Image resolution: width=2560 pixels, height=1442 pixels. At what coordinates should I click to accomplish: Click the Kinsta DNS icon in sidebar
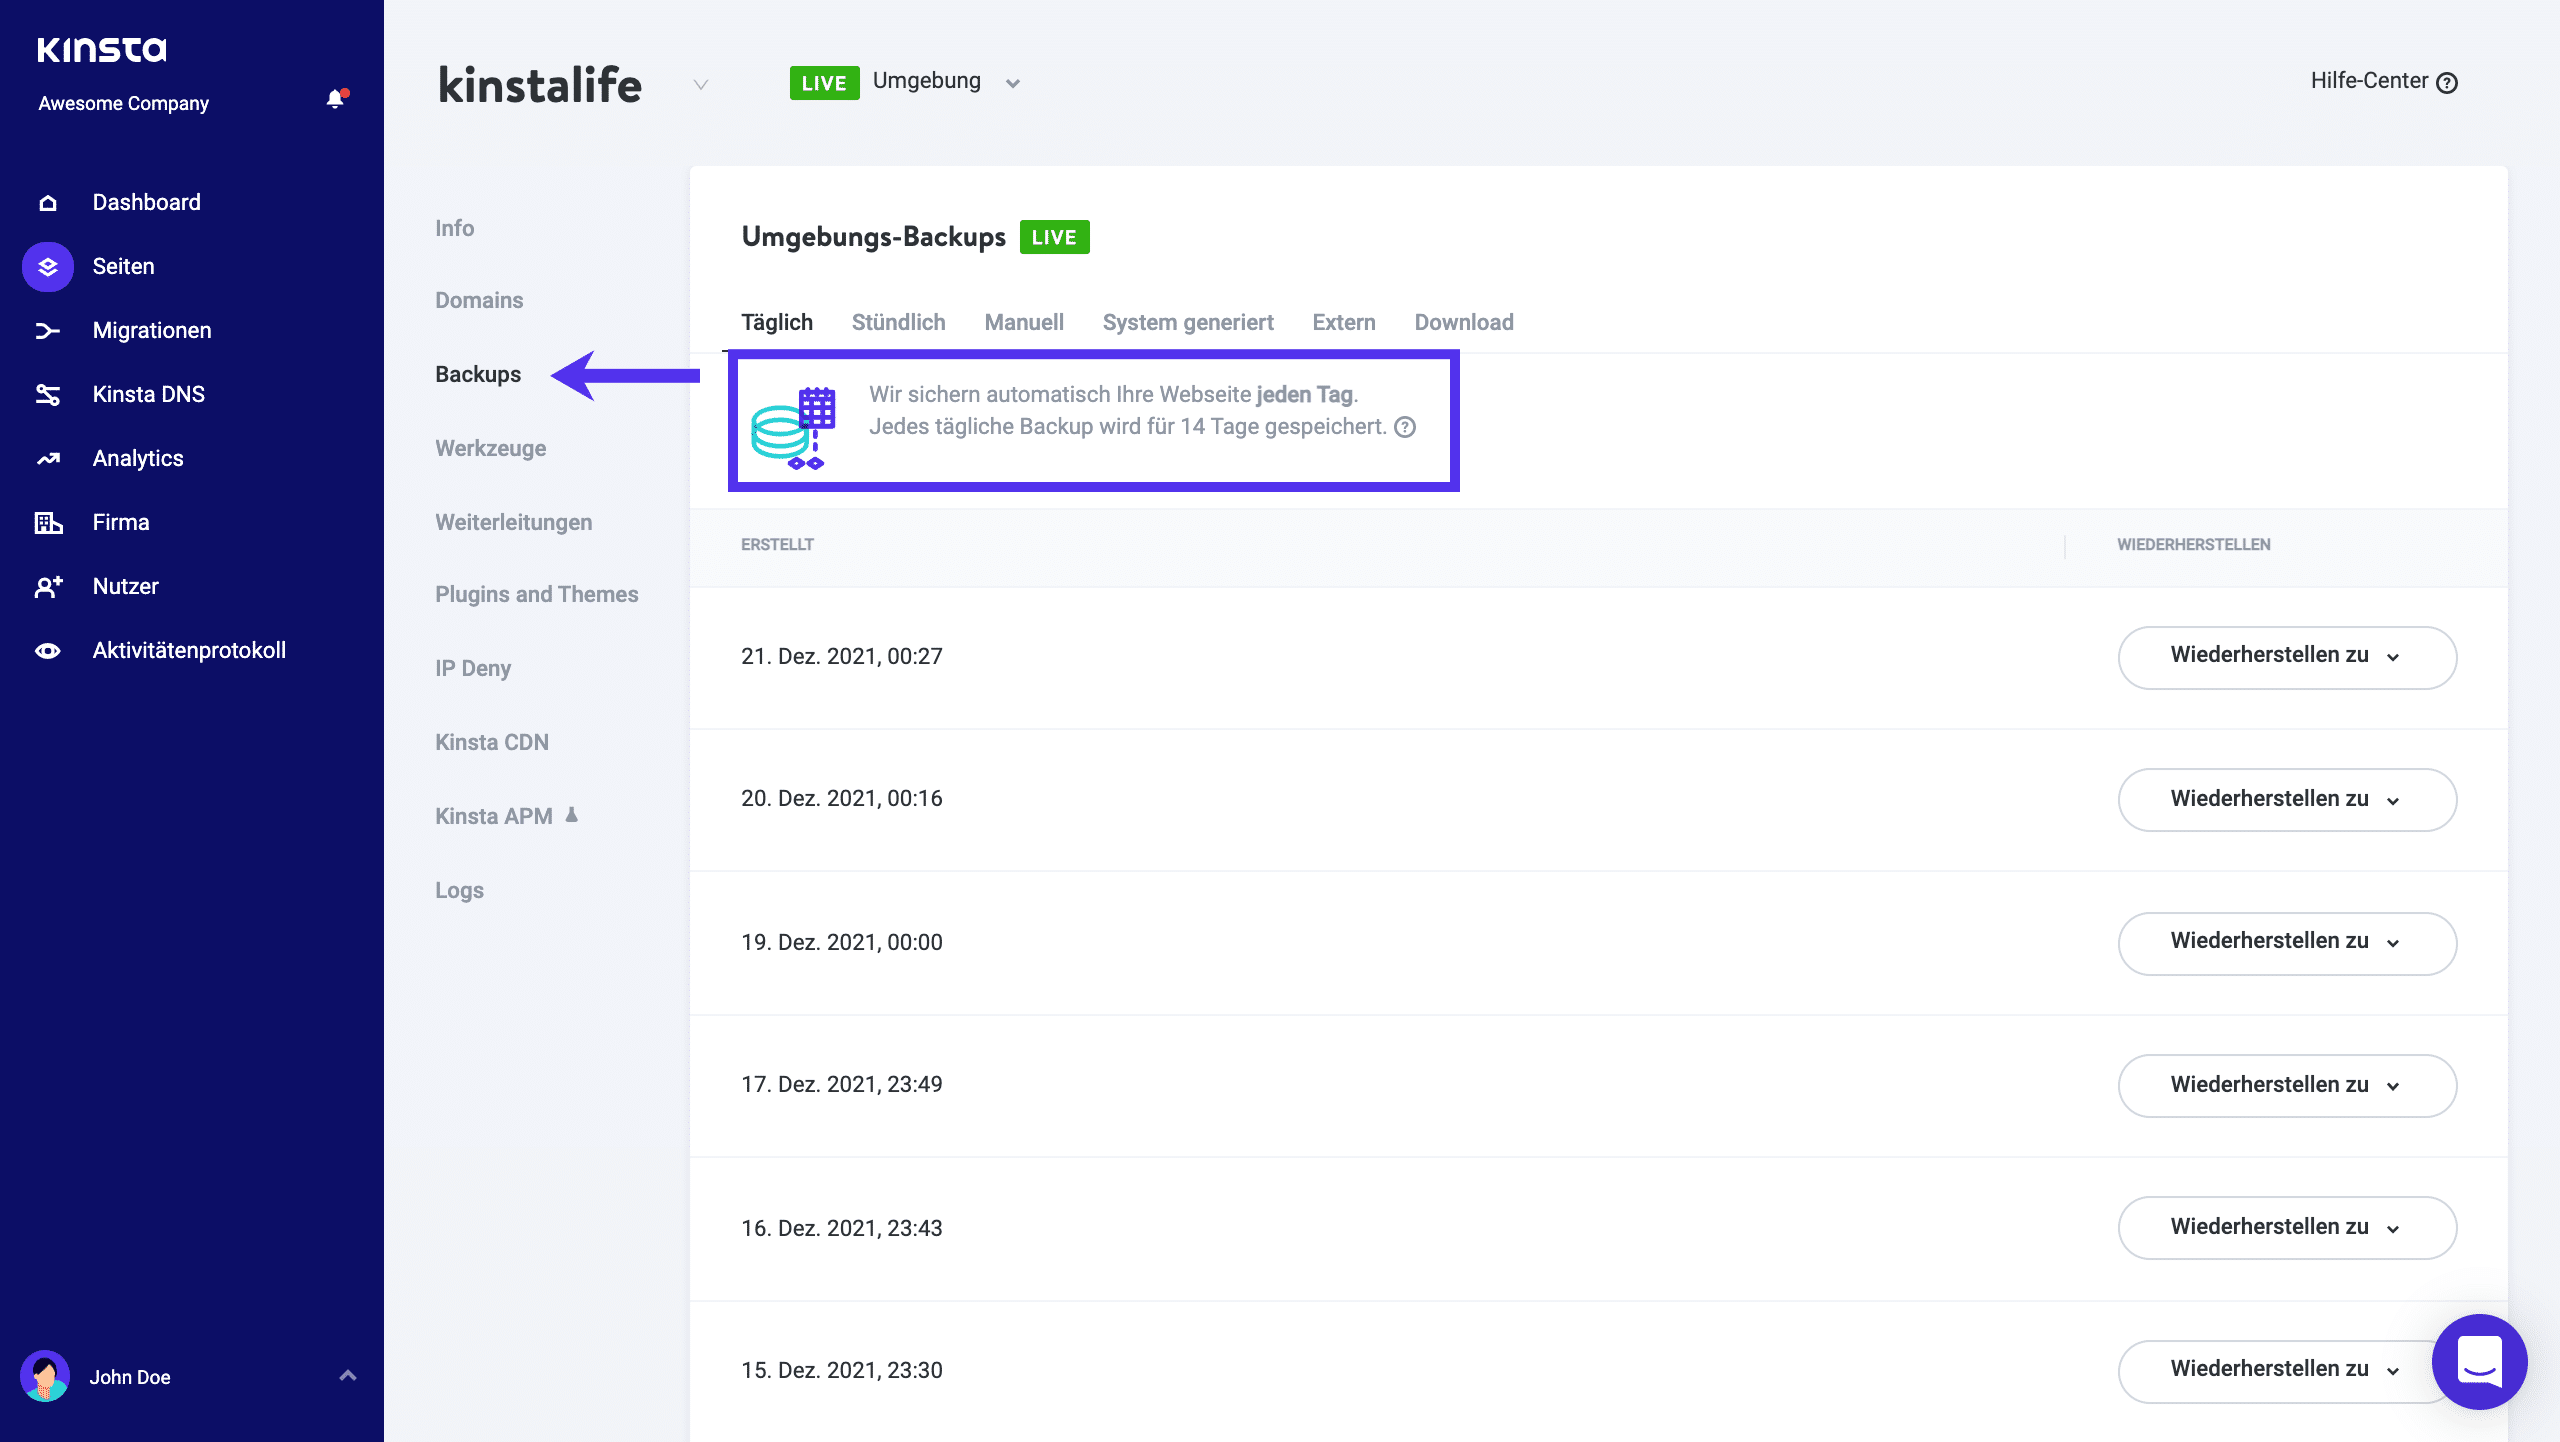coord(49,394)
